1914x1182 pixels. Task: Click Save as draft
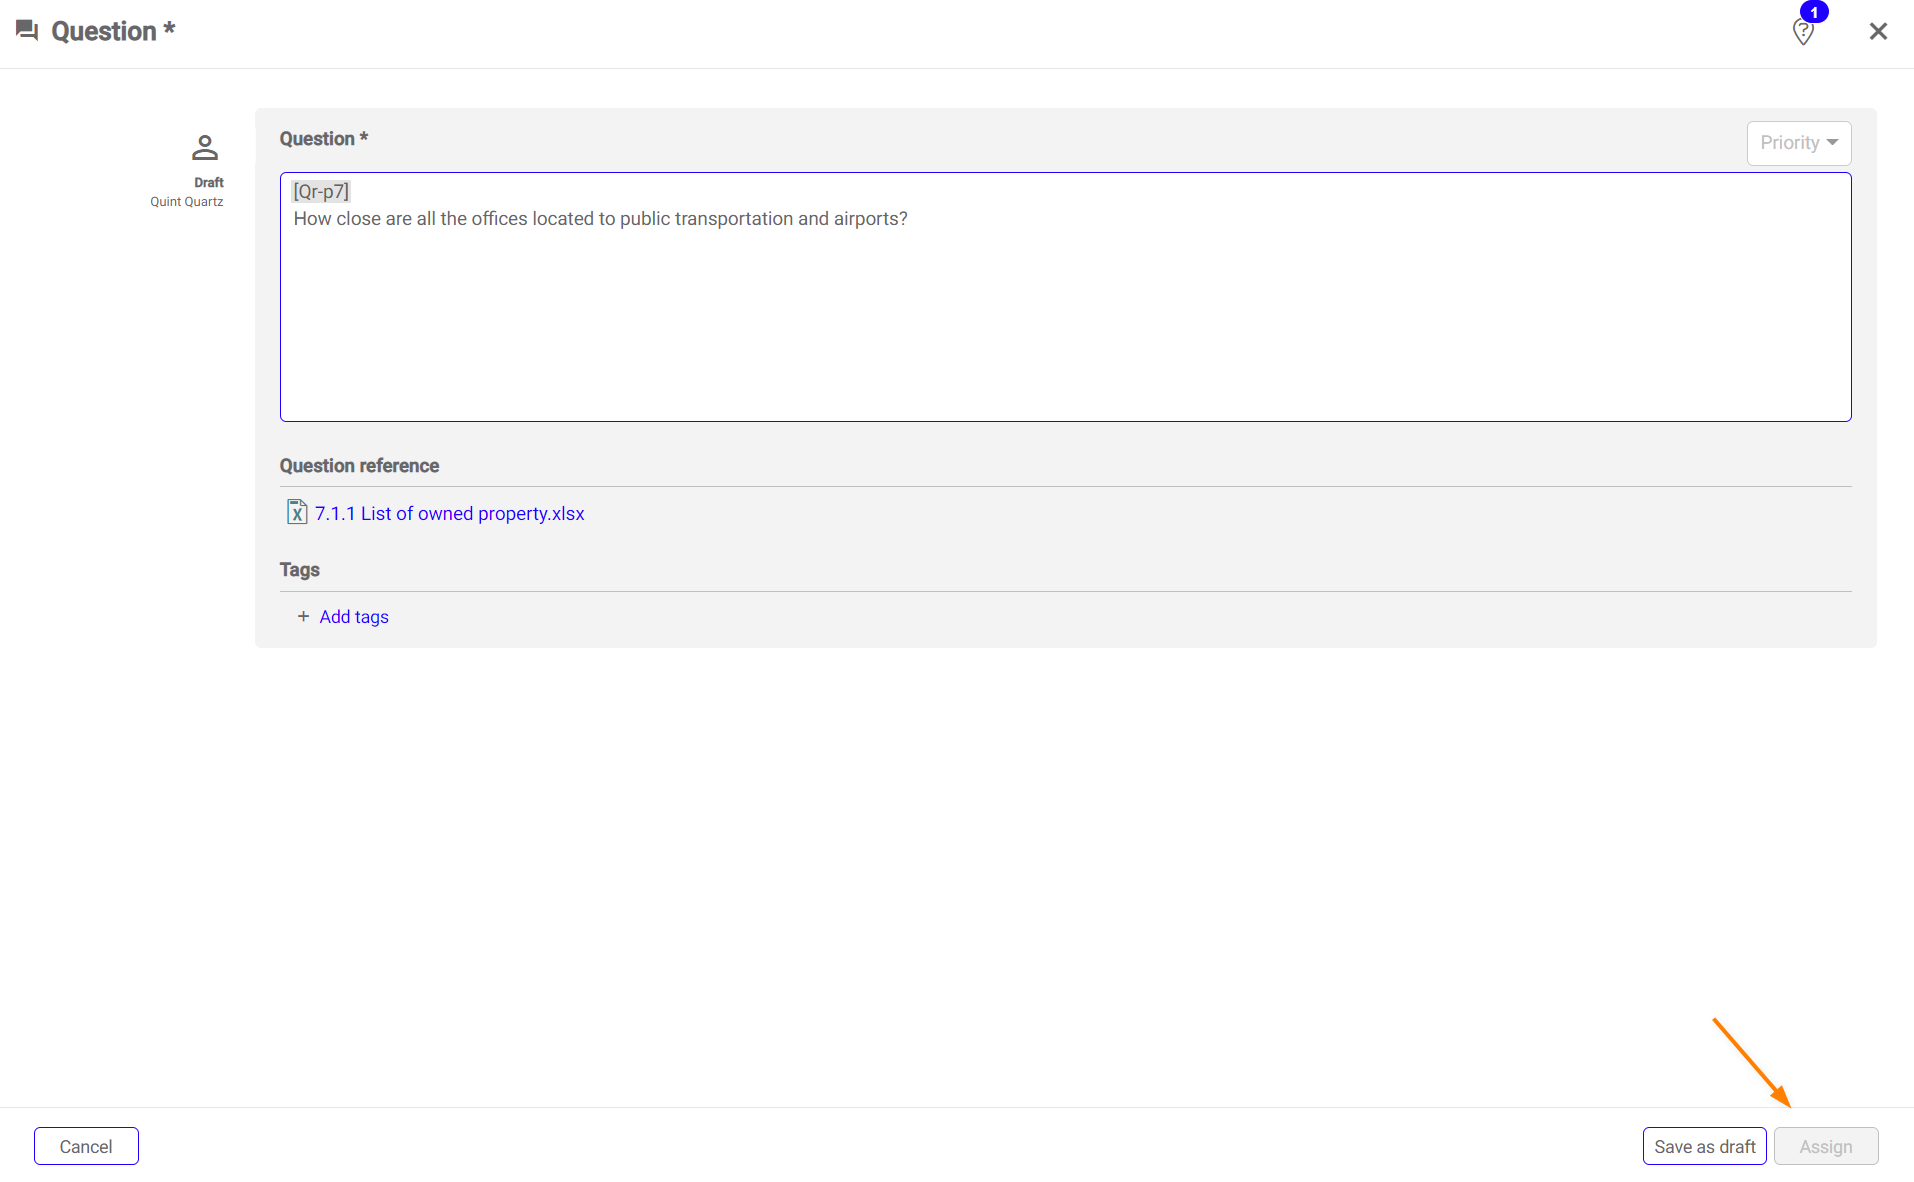coord(1704,1146)
